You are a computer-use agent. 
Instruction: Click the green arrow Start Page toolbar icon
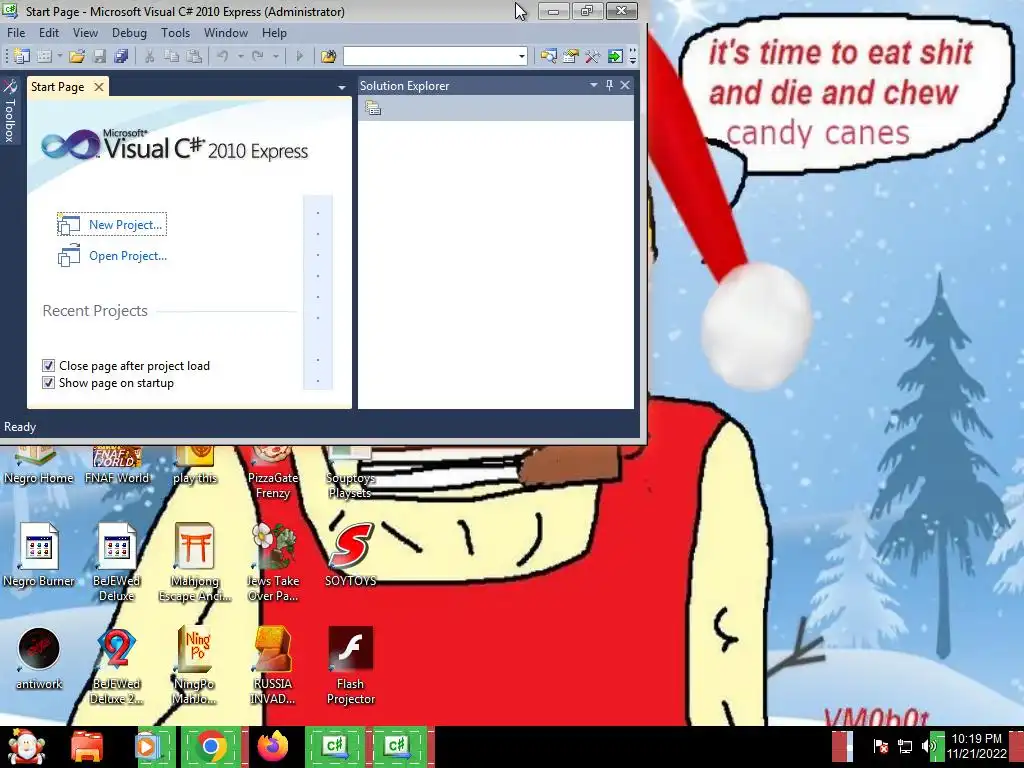tap(615, 57)
